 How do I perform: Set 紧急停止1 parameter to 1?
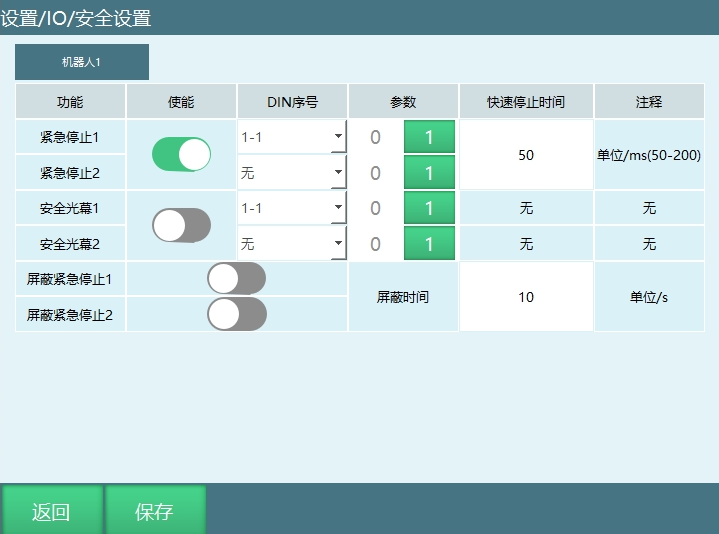(429, 137)
